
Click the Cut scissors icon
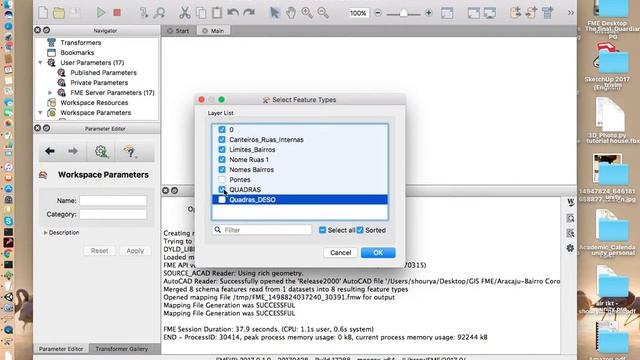point(185,13)
